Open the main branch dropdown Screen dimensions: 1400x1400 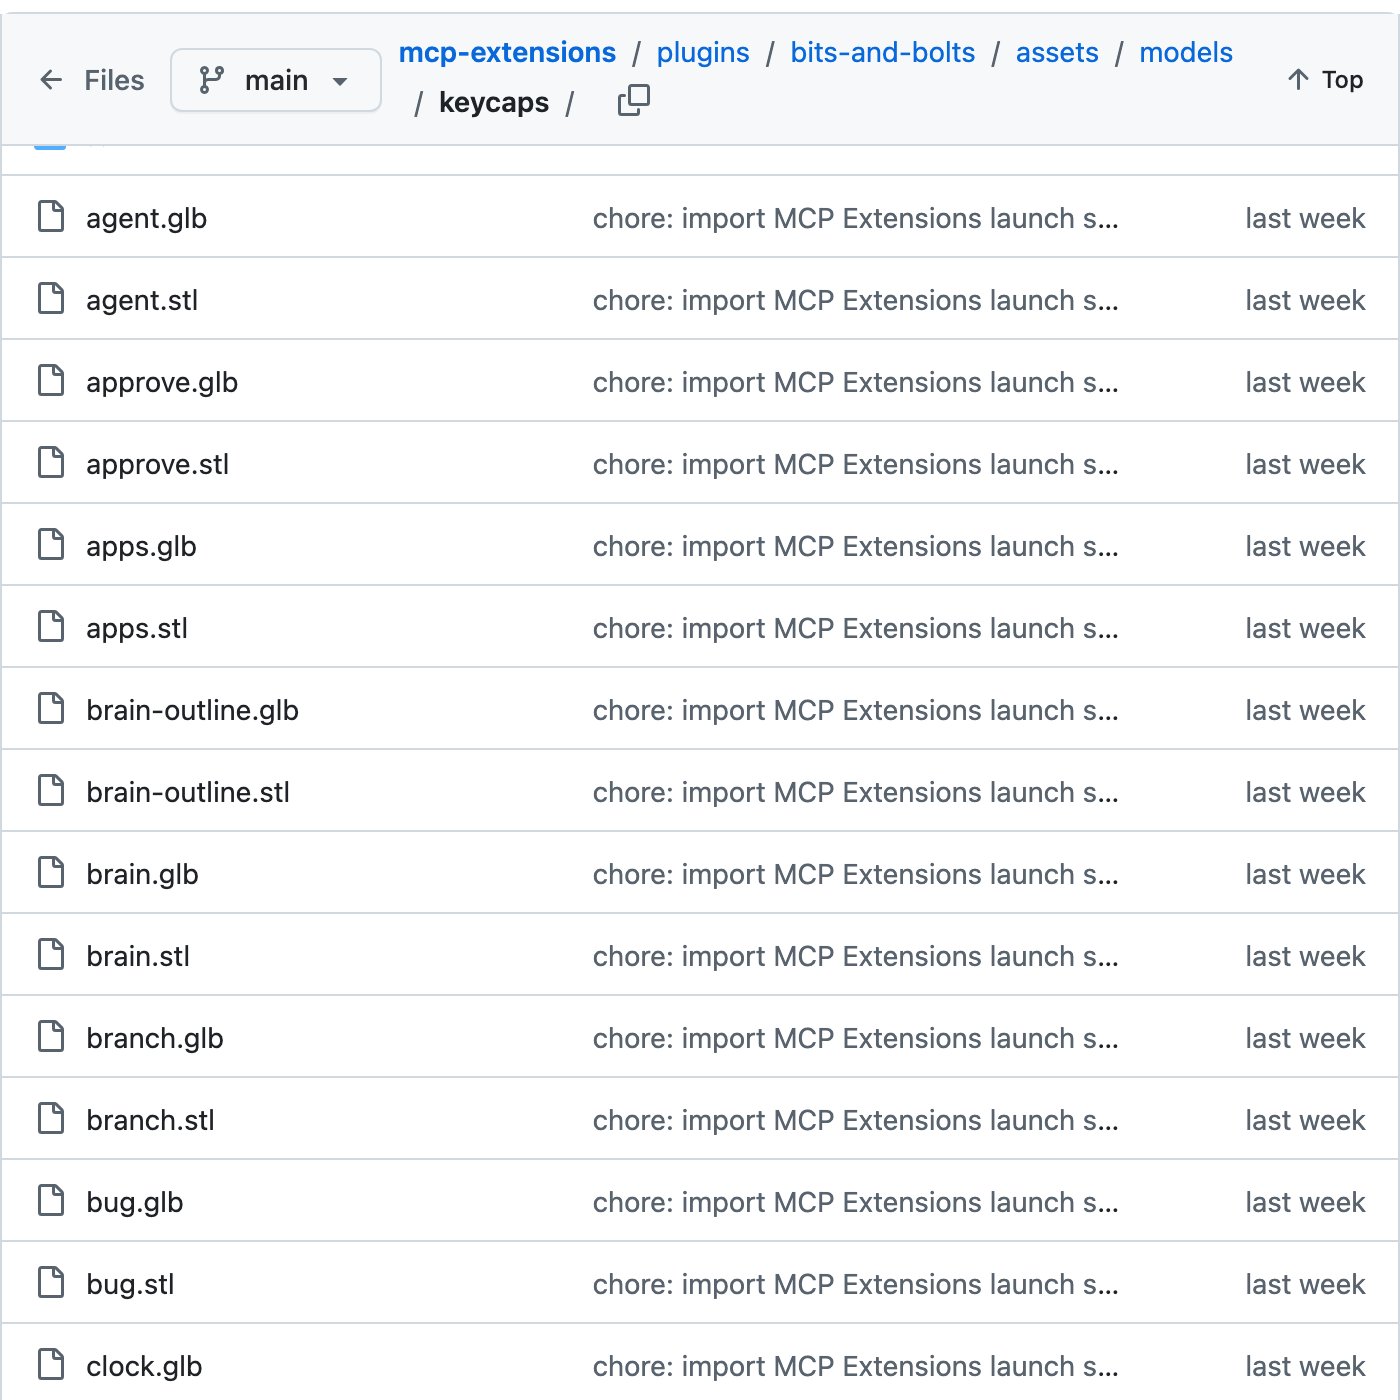(276, 80)
